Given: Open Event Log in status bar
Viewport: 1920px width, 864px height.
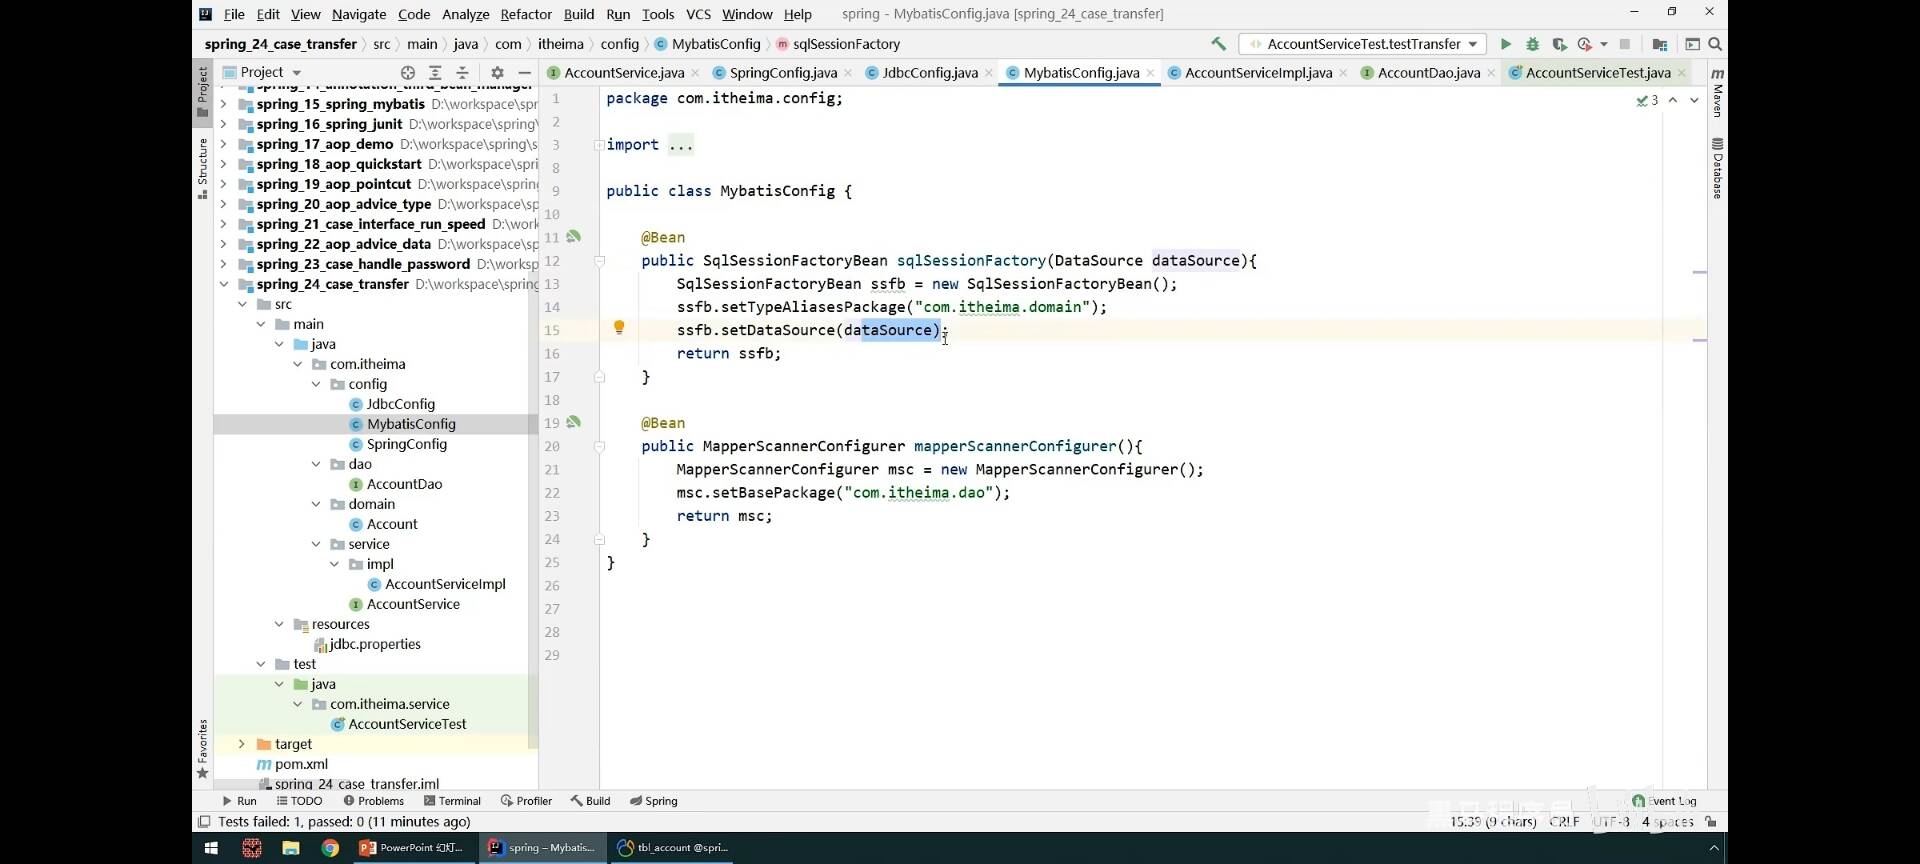Looking at the screenshot, I should point(1665,801).
